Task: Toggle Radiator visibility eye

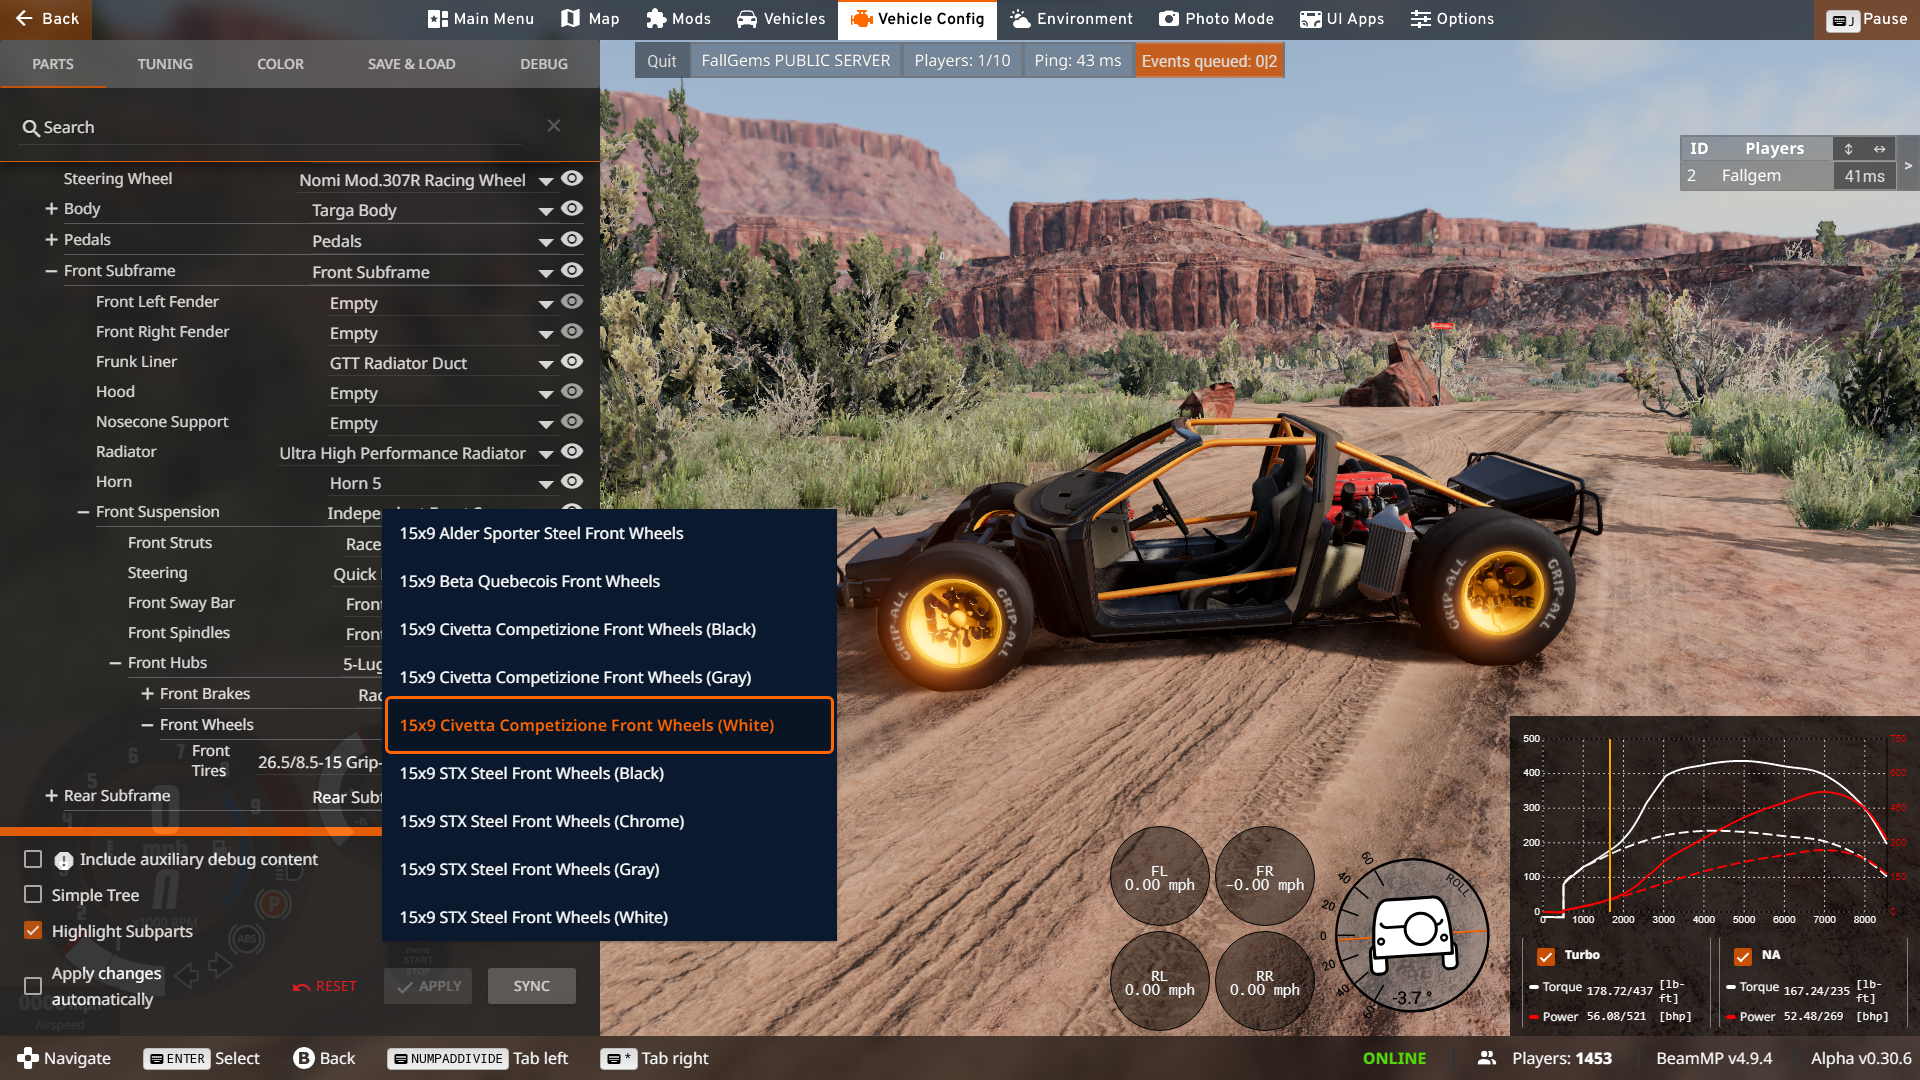Action: click(x=572, y=451)
